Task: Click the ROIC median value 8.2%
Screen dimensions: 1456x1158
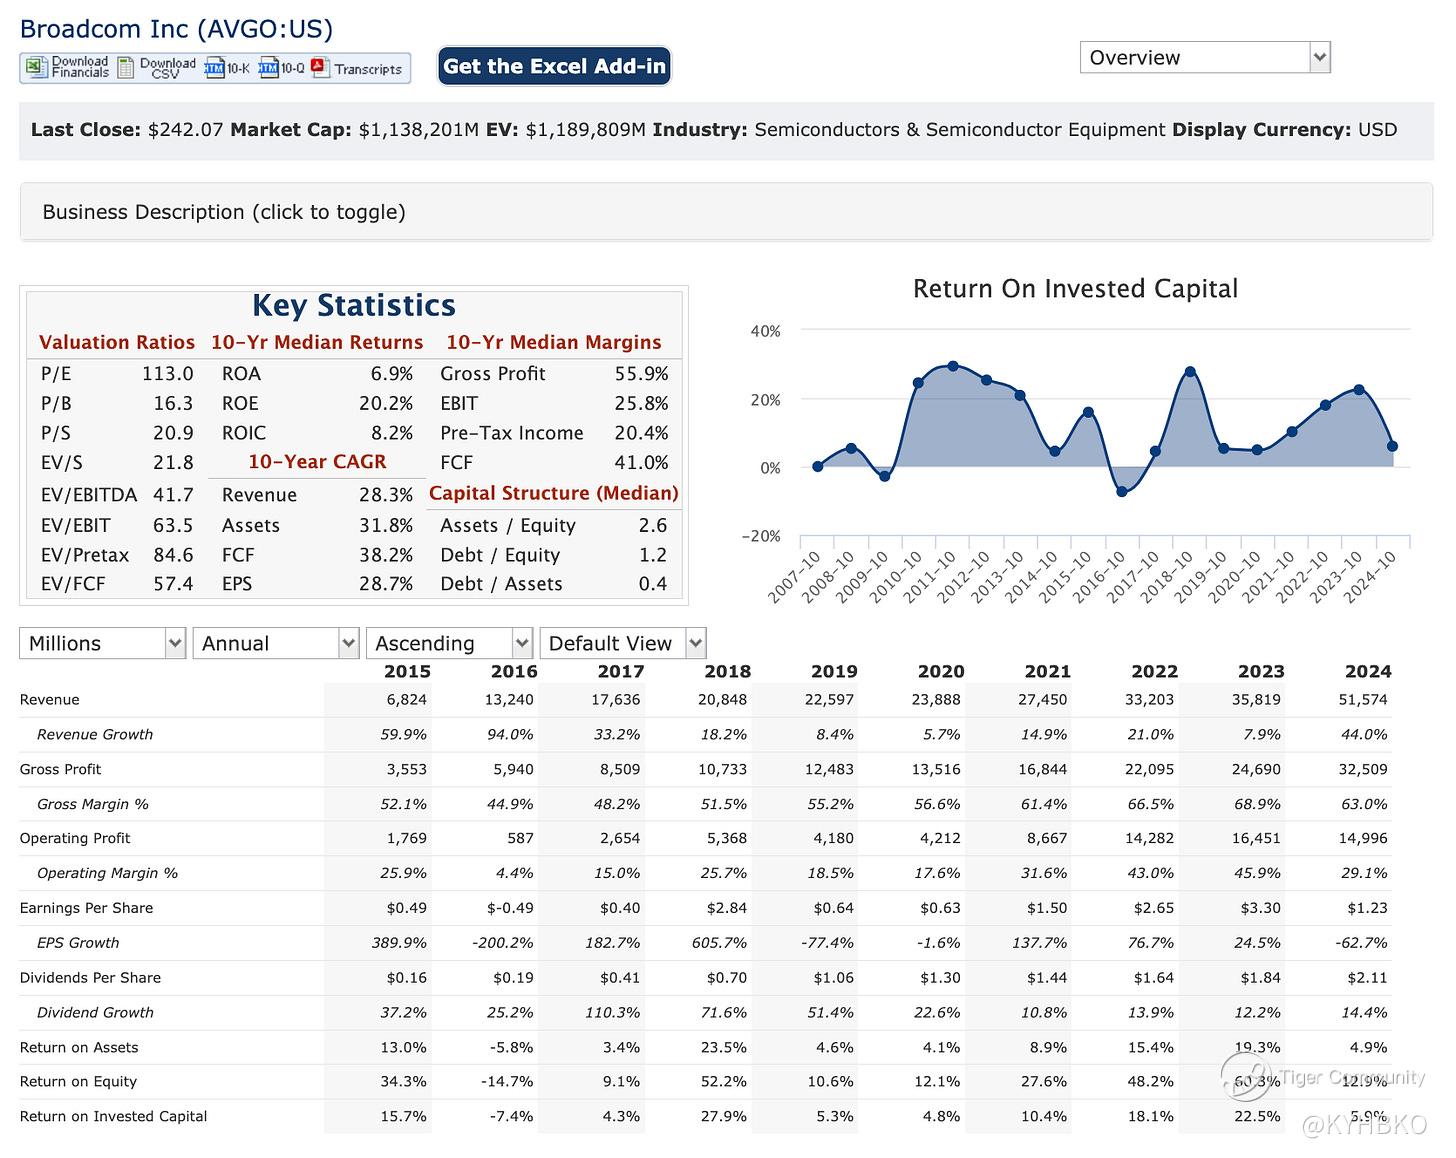Action: 392,433
